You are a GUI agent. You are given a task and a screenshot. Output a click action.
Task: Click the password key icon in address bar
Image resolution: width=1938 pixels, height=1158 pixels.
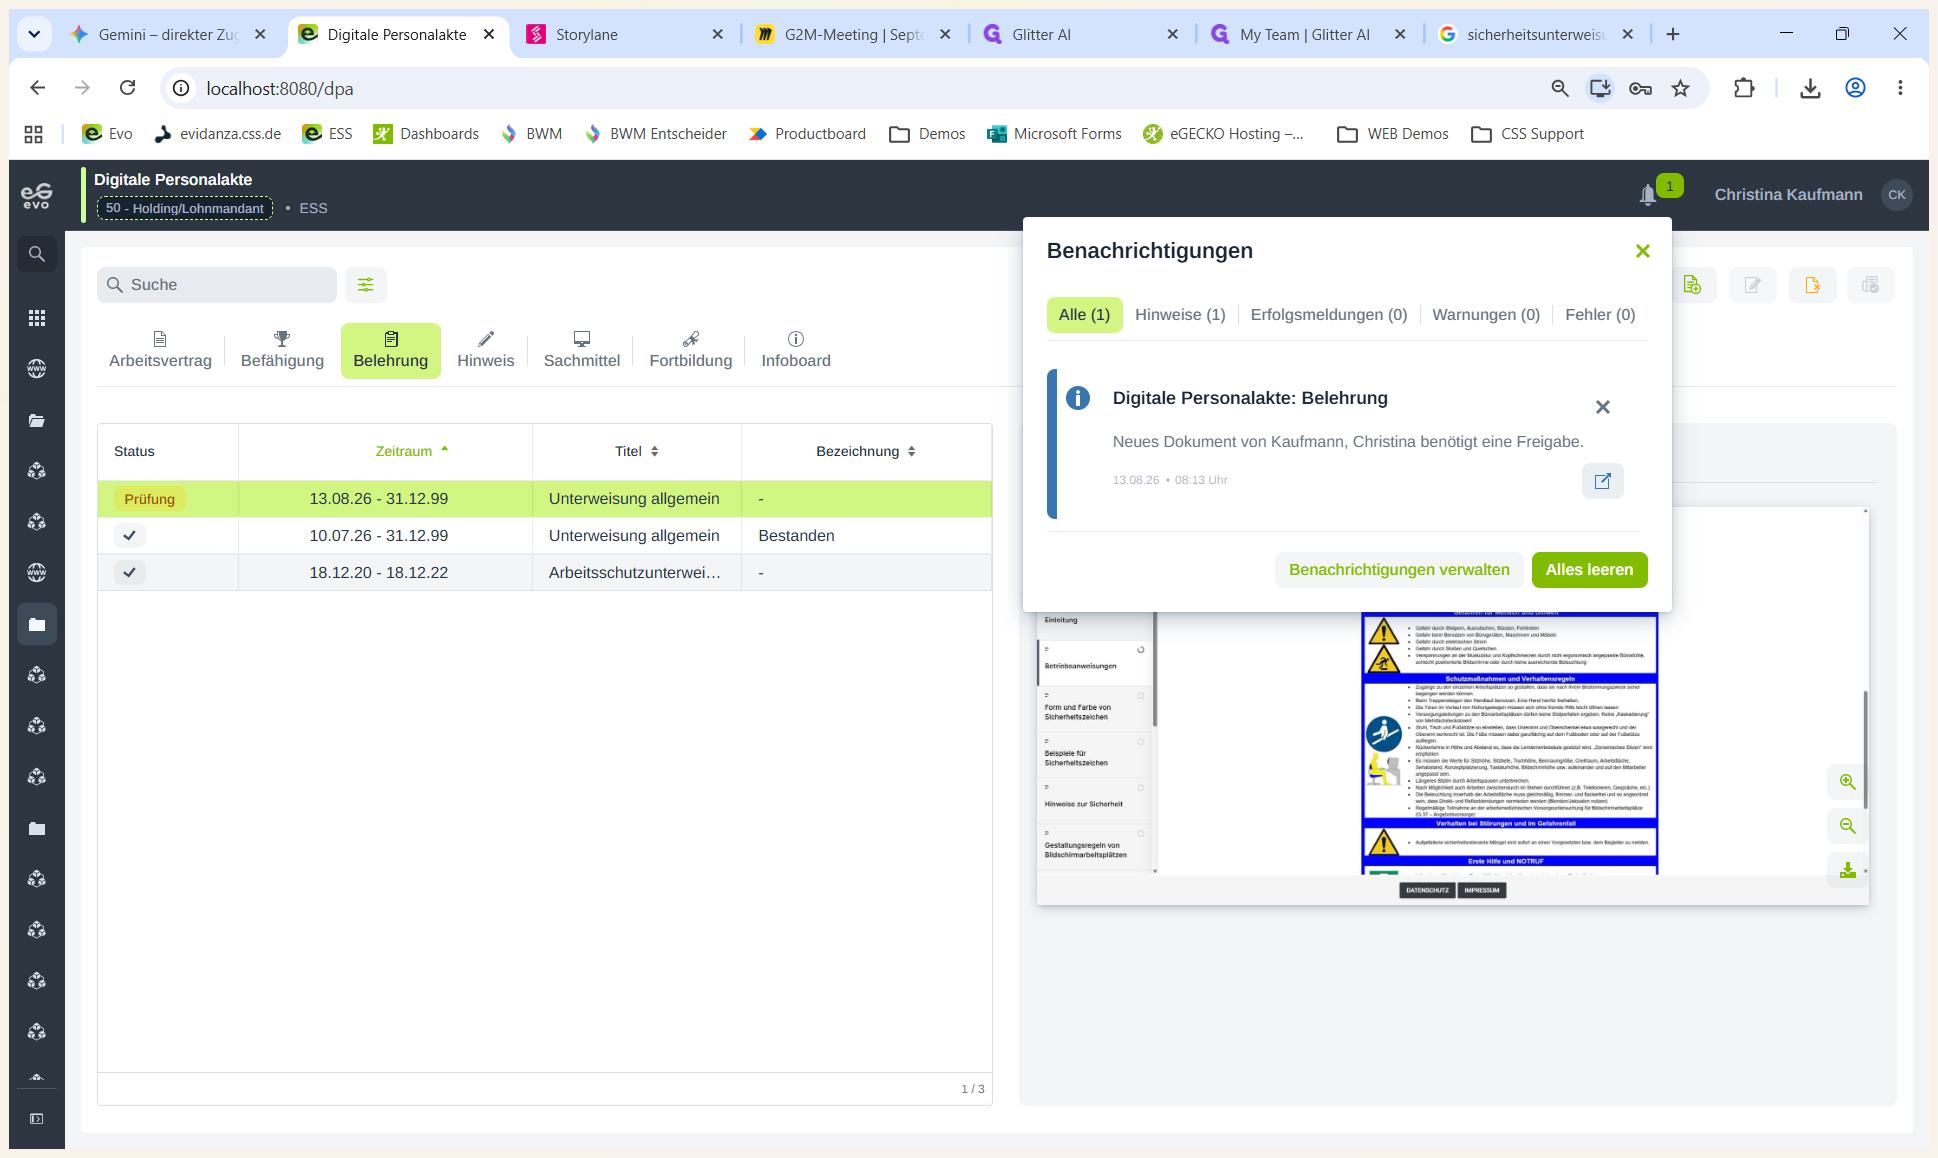1640,88
